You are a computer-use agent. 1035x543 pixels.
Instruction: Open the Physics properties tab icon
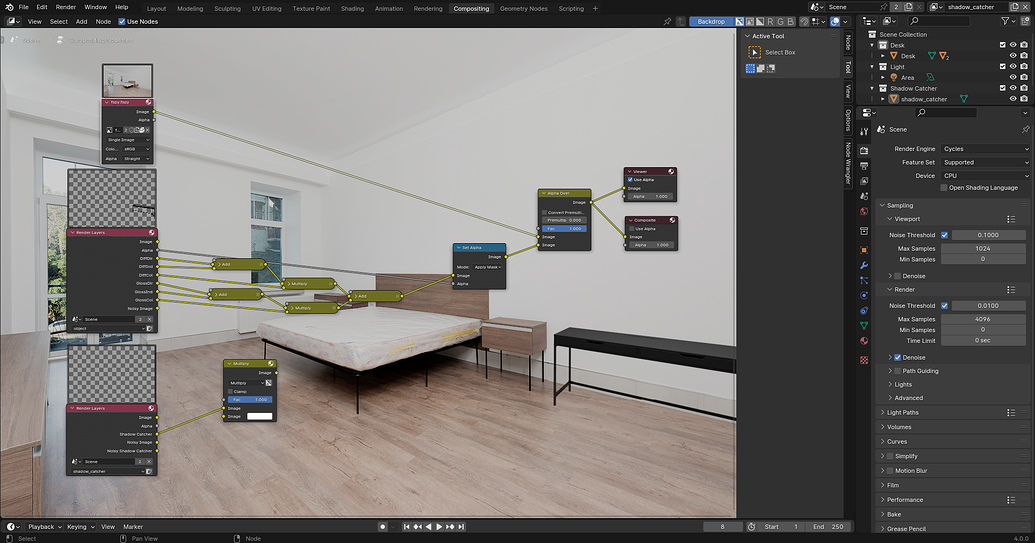click(x=864, y=296)
